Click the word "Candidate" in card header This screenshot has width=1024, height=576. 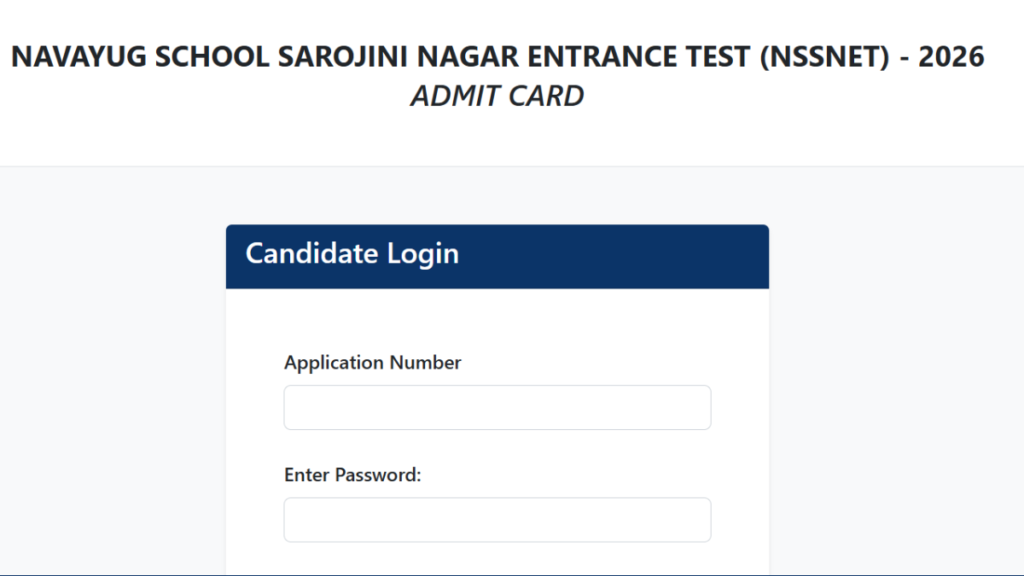(312, 254)
